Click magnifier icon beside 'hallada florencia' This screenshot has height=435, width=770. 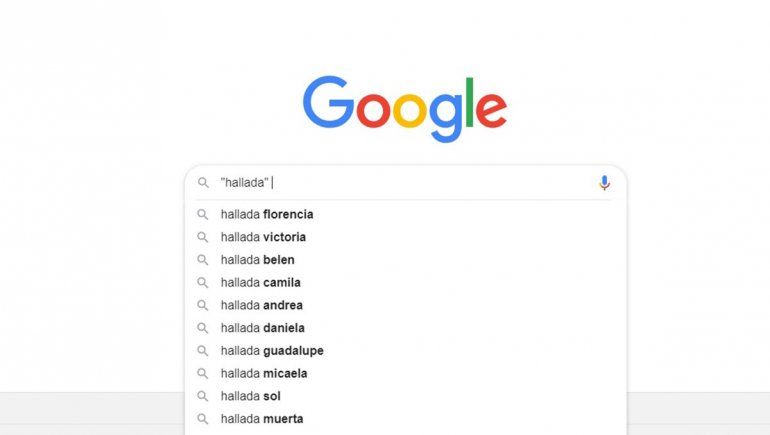click(x=203, y=214)
